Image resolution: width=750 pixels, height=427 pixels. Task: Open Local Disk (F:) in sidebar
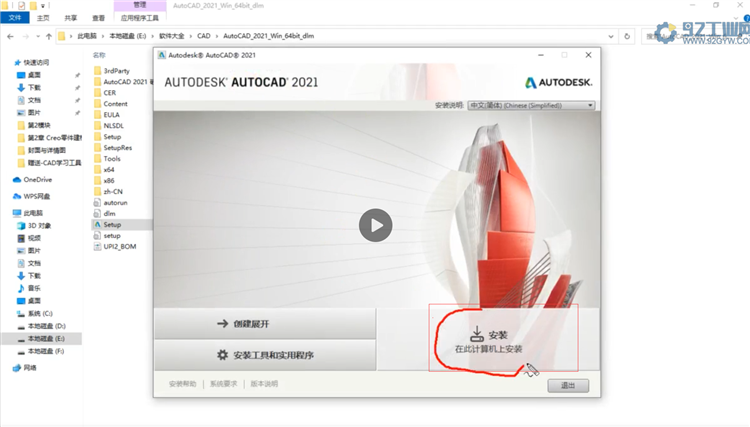point(46,351)
